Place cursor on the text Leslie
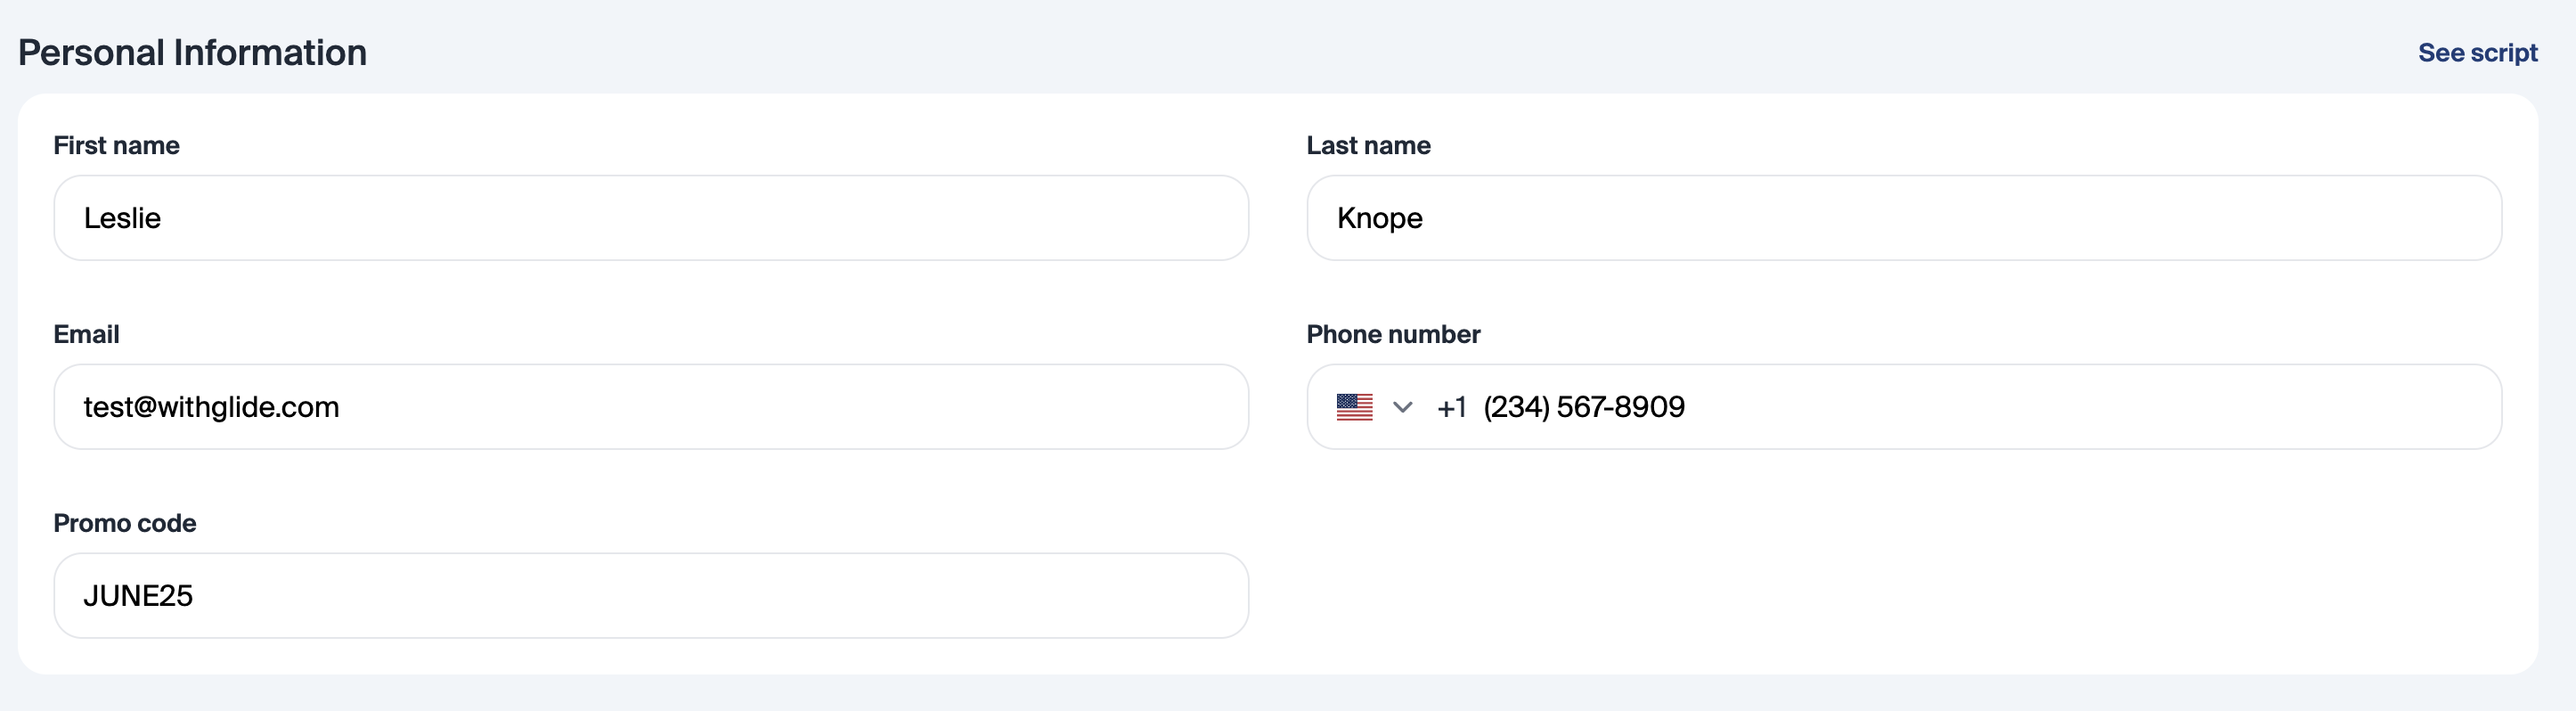 [122, 218]
